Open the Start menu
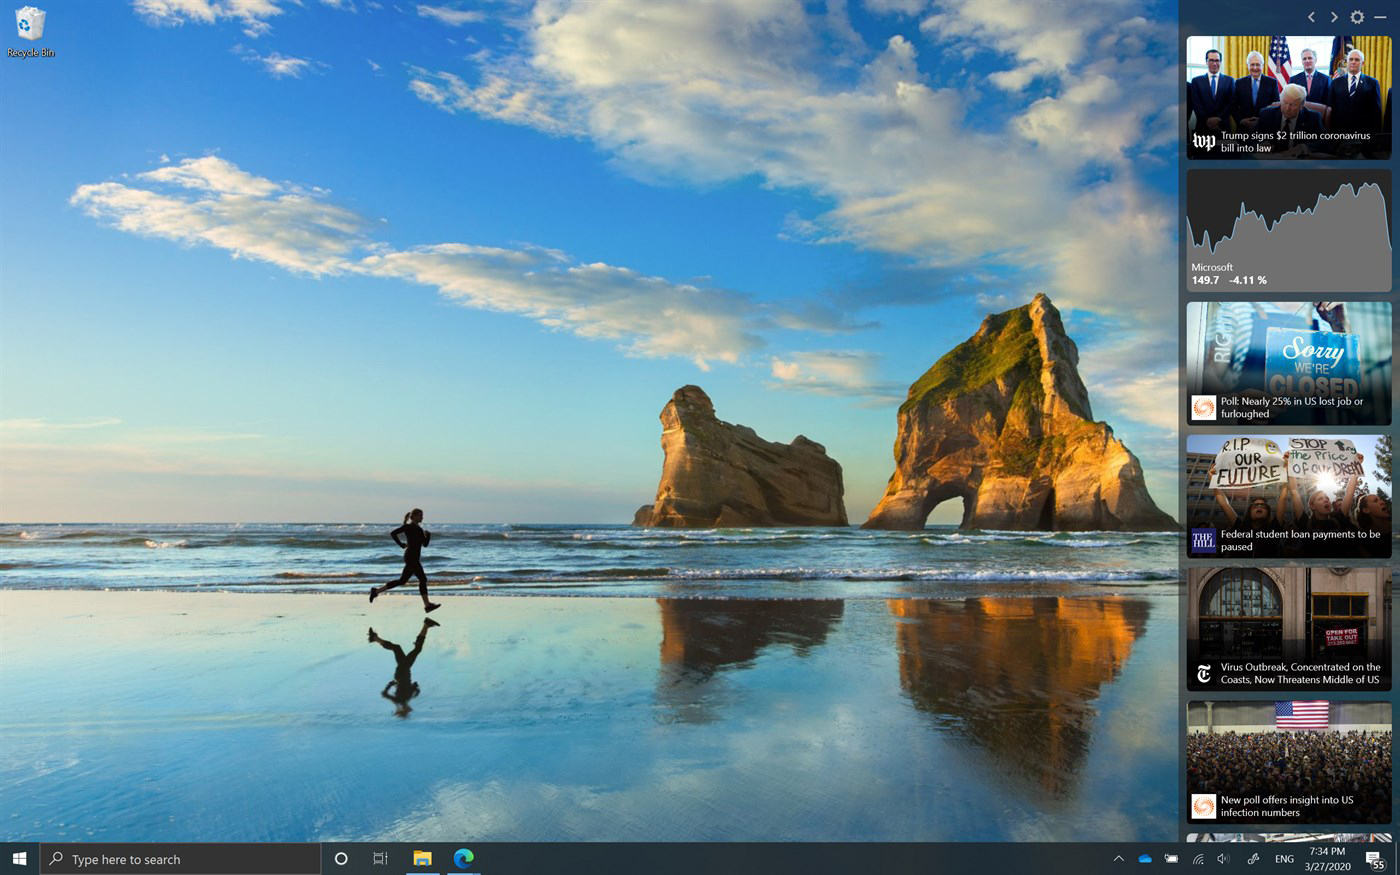Image resolution: width=1400 pixels, height=875 pixels. (20, 858)
